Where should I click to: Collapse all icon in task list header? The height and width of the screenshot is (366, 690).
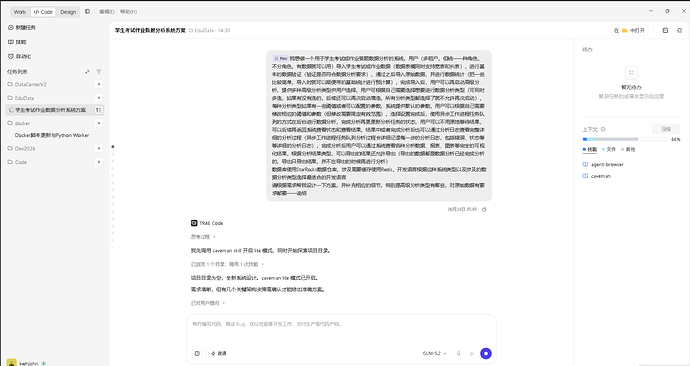point(87,72)
